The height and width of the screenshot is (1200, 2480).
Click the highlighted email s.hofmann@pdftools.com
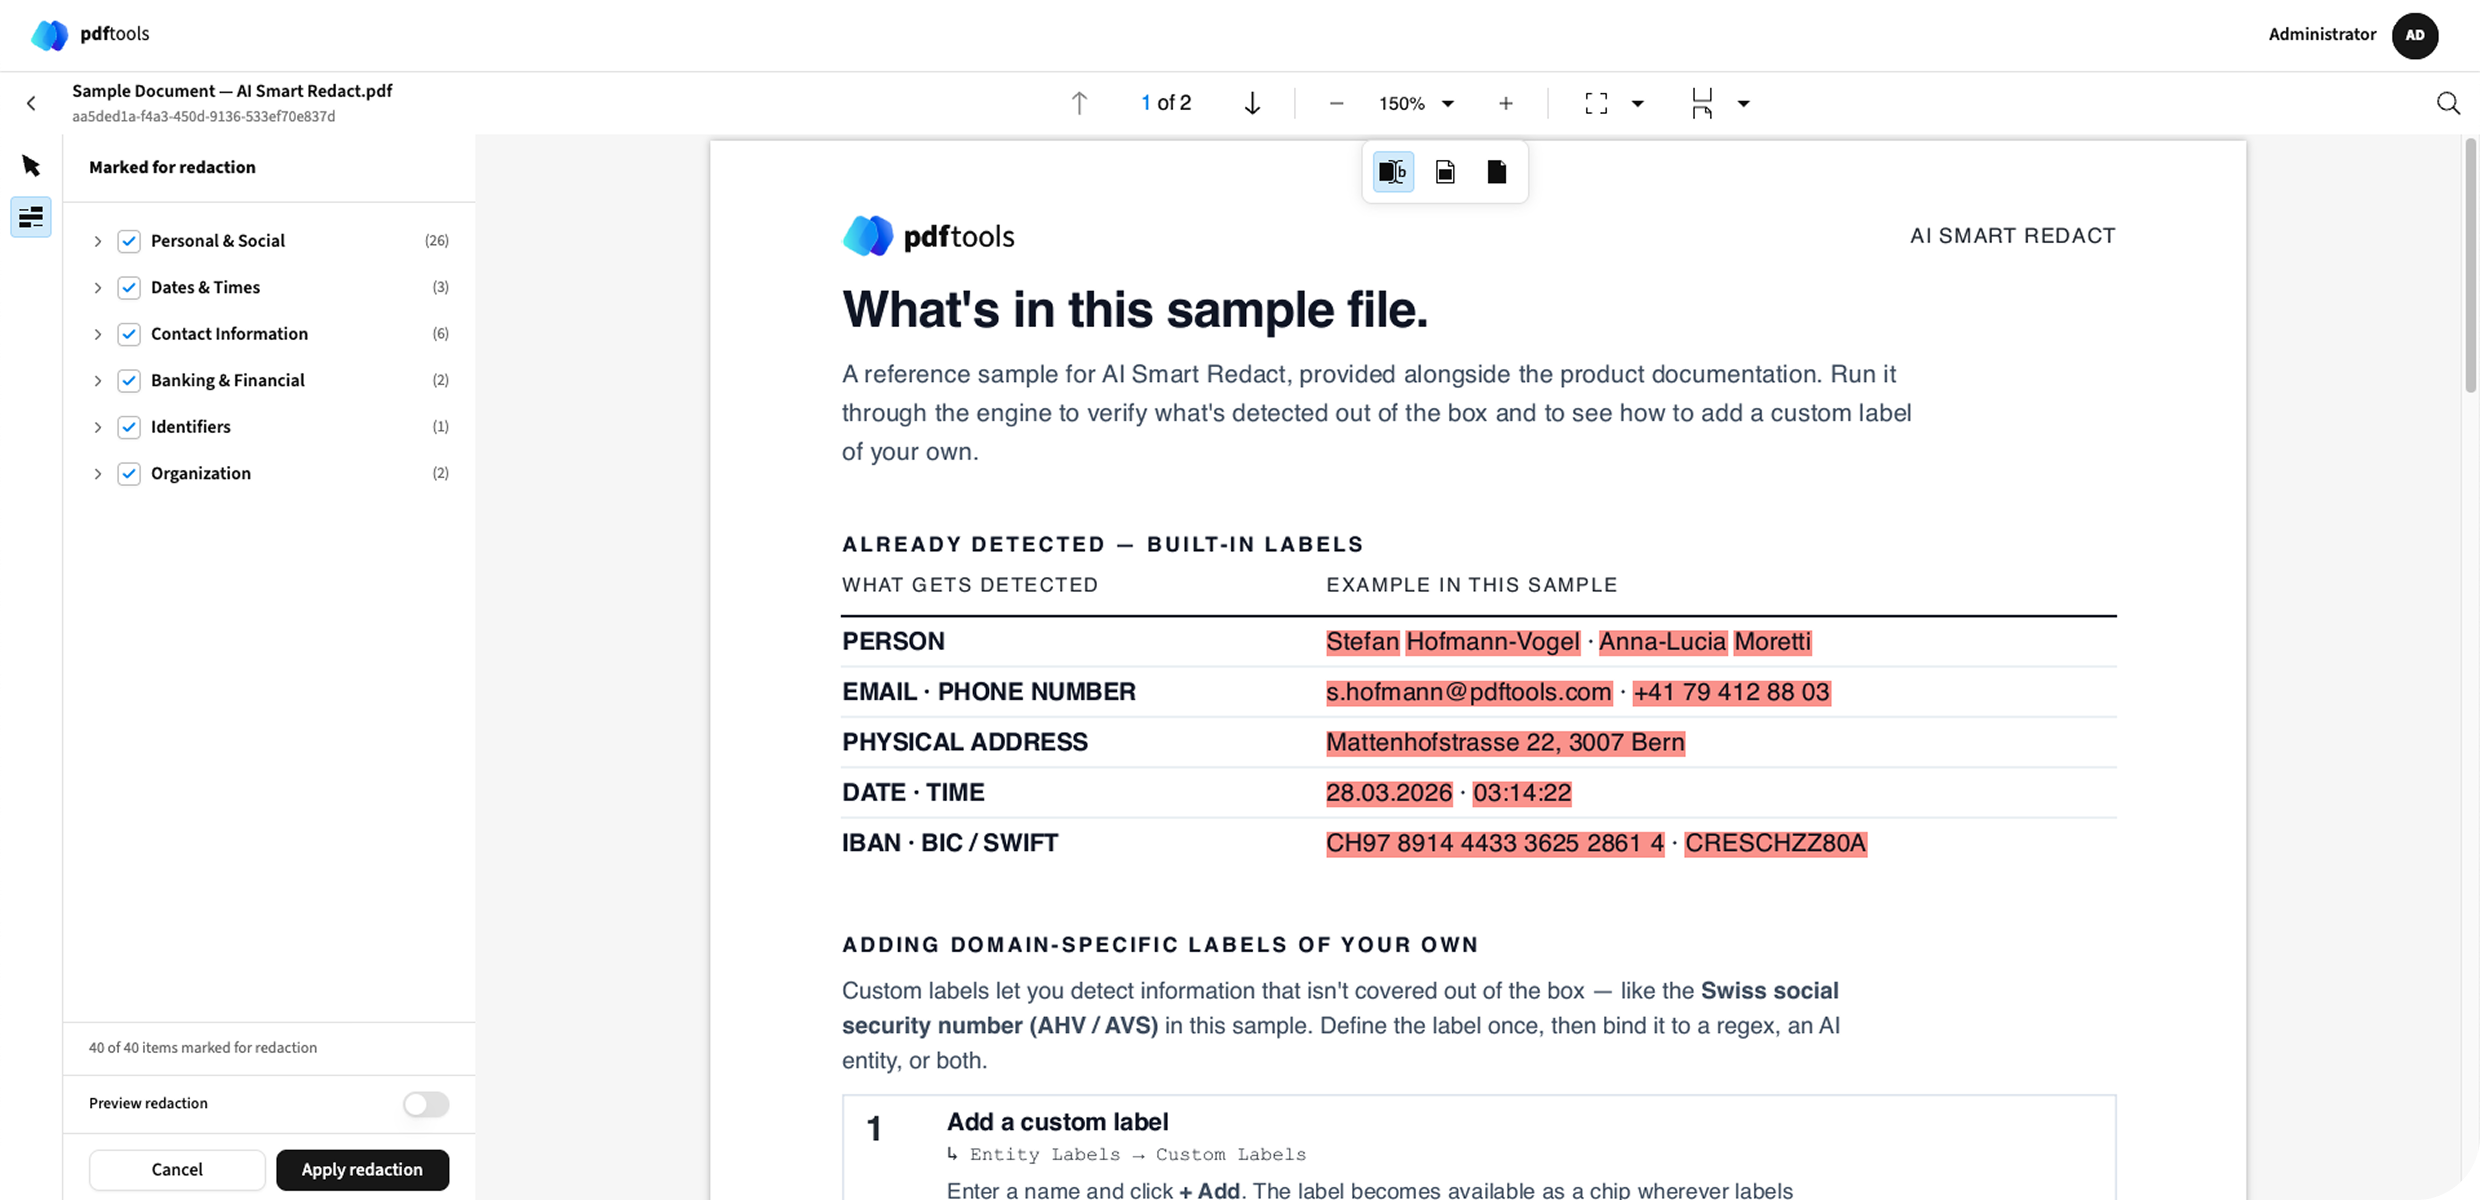(1469, 692)
